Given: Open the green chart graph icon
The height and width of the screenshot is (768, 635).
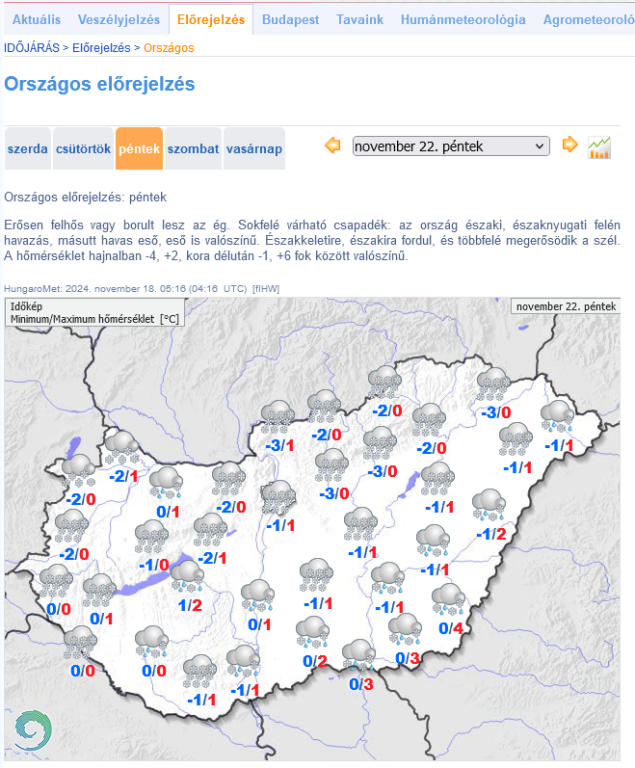Looking at the screenshot, I should (600, 147).
